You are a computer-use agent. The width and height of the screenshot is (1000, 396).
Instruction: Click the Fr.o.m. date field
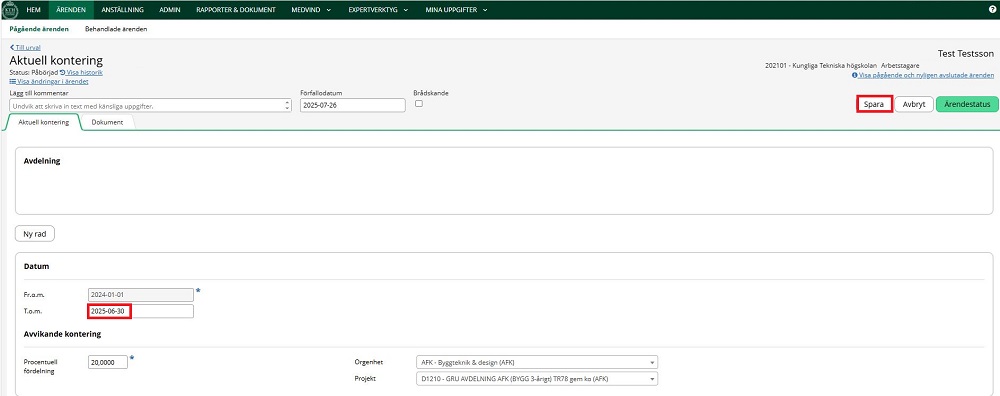140,295
